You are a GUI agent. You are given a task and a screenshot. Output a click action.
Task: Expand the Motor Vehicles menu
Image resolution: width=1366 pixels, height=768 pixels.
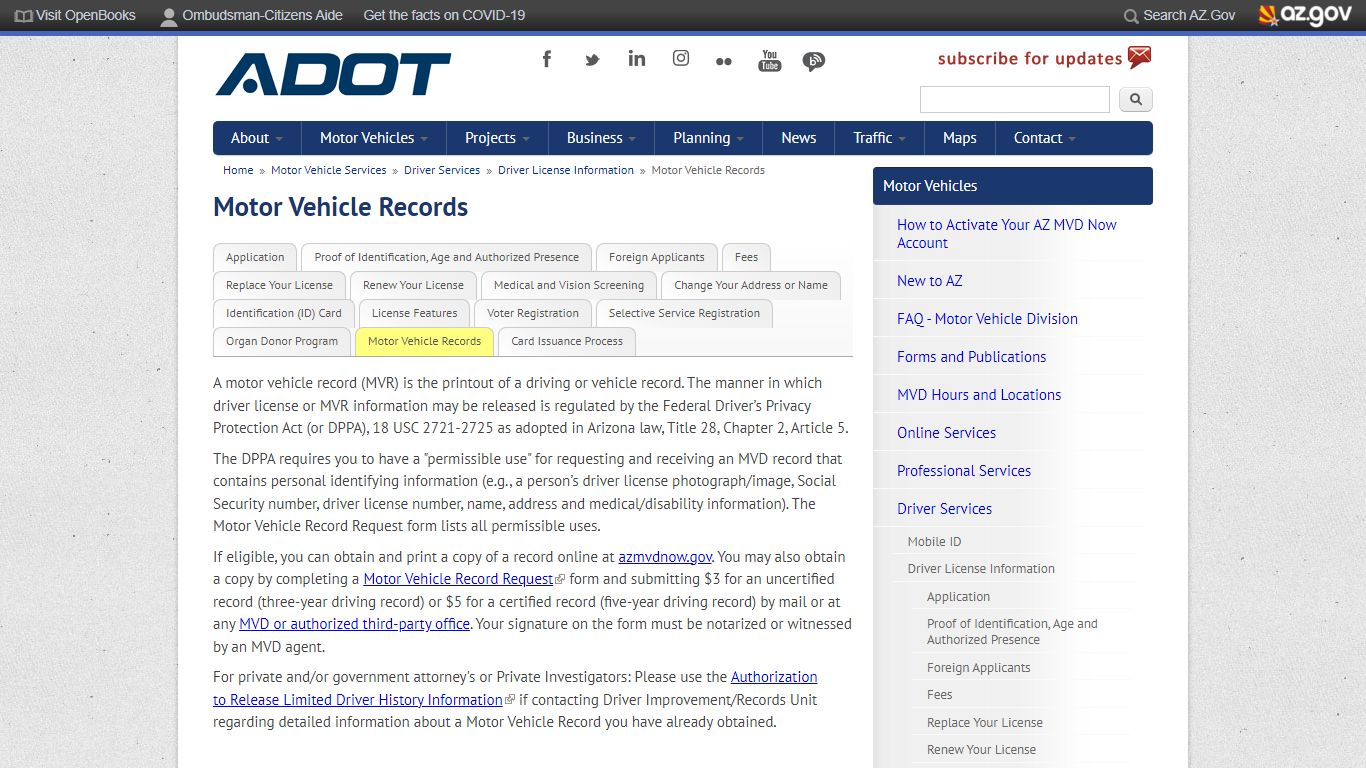coord(374,138)
